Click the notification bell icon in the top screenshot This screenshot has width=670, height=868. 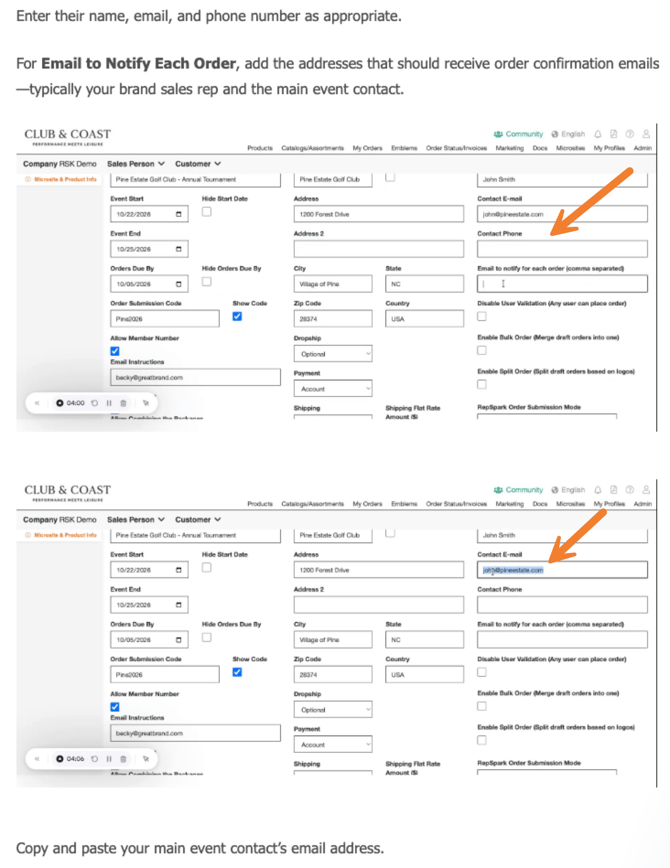tap(598, 134)
